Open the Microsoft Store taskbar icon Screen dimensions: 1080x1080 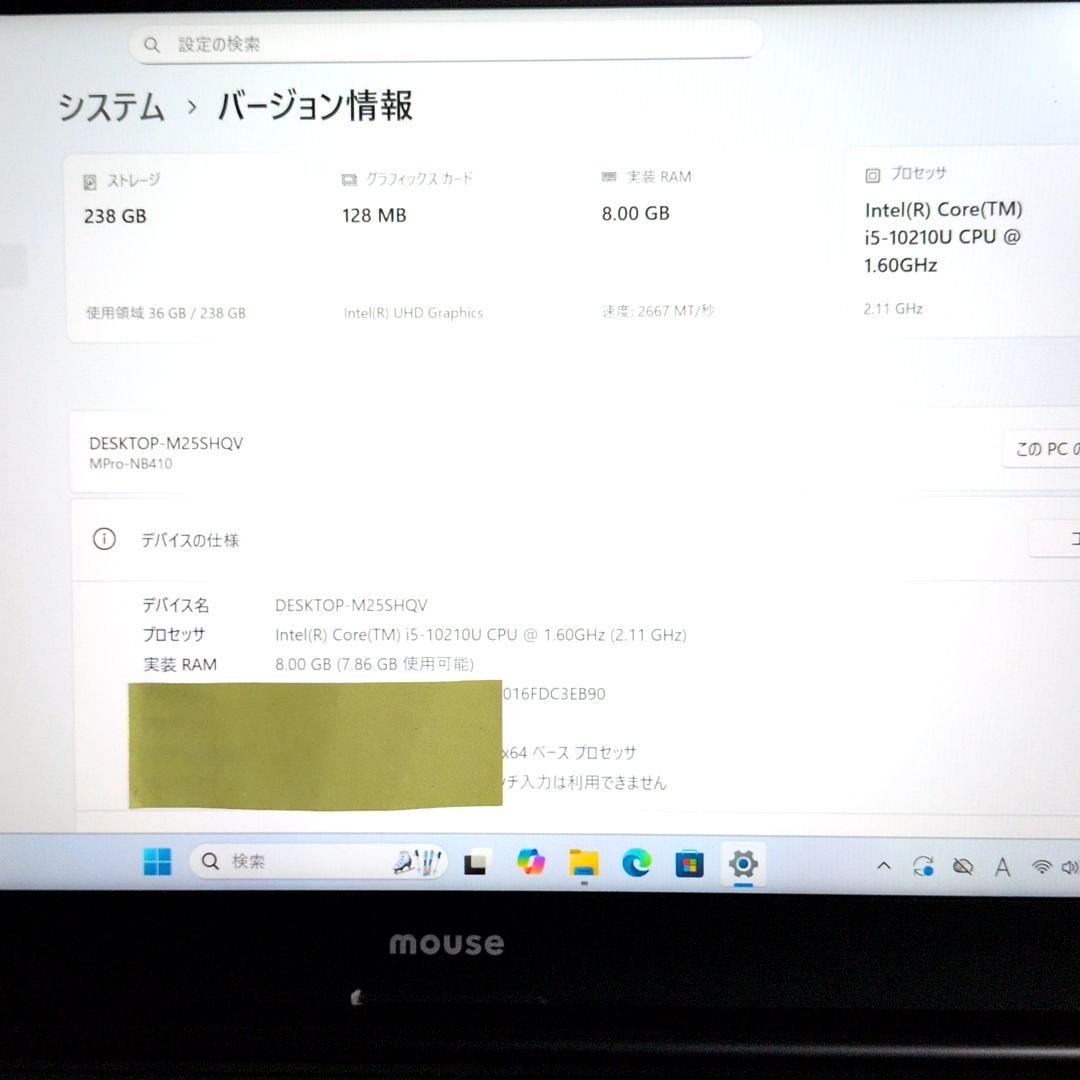690,862
